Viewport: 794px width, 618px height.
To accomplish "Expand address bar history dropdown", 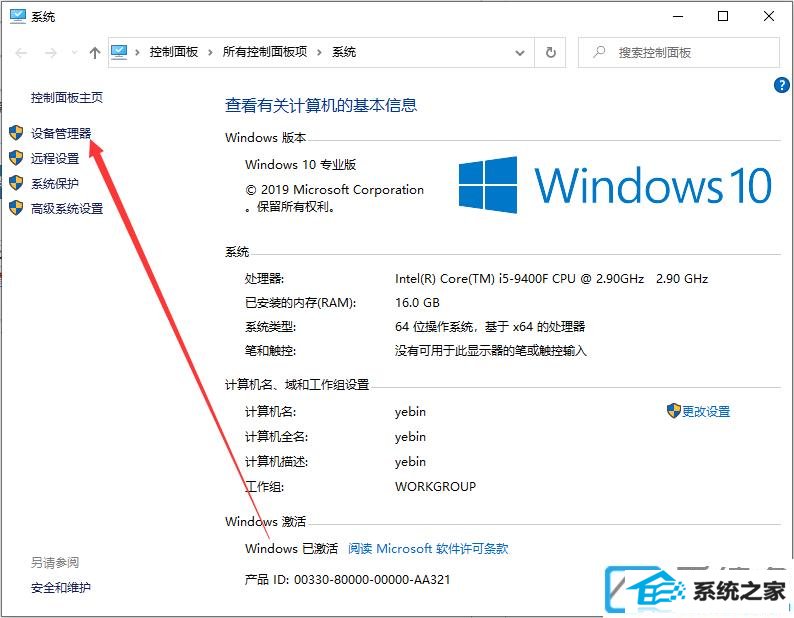I will click(520, 53).
